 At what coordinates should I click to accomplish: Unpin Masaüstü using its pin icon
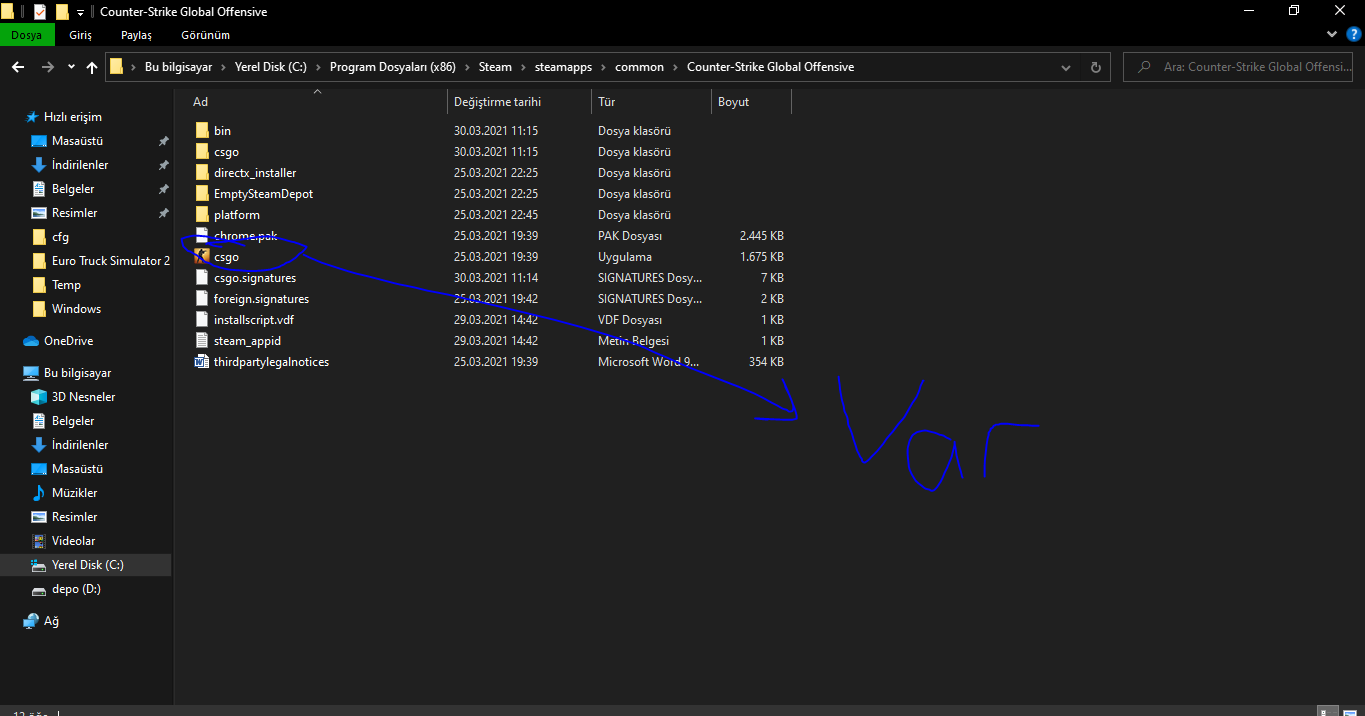tap(163, 141)
